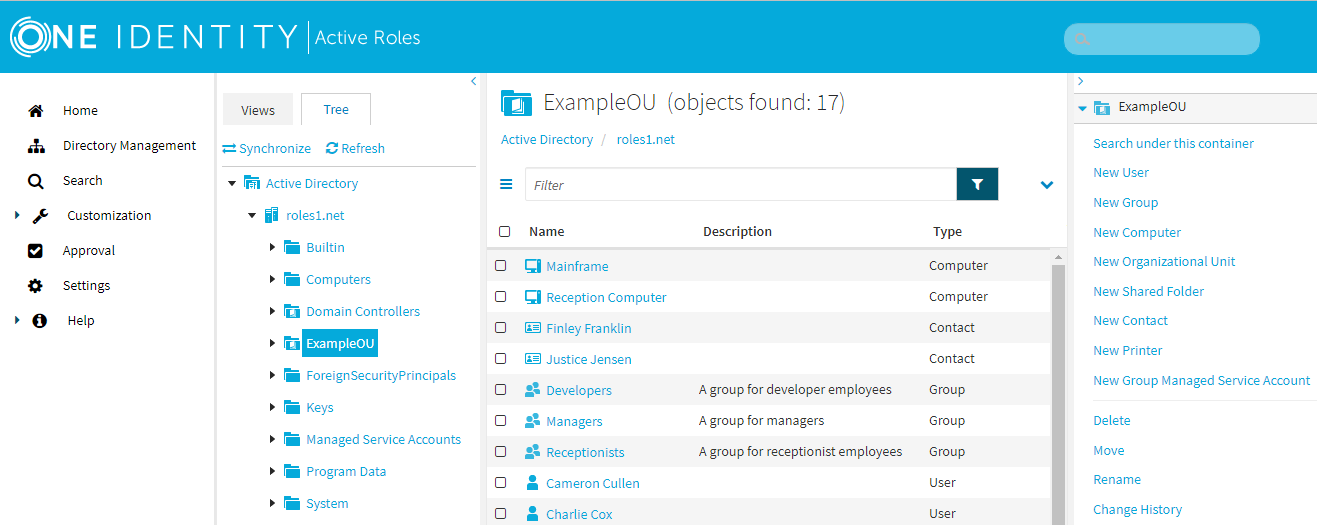Click the roles1.net breadcrumb link
Image resolution: width=1317 pixels, height=525 pixels.
pos(646,140)
